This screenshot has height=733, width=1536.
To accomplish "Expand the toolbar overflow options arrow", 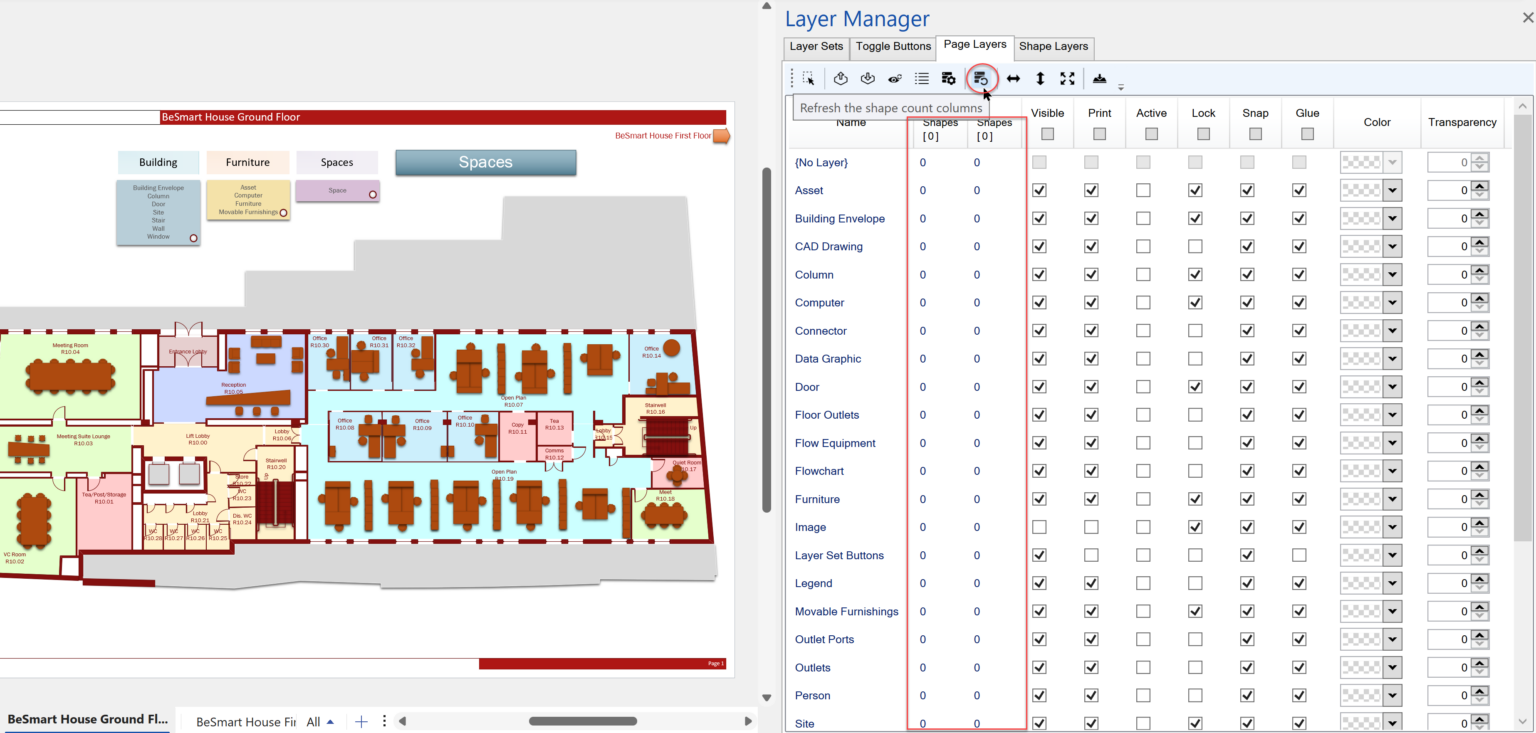I will 1121,87.
